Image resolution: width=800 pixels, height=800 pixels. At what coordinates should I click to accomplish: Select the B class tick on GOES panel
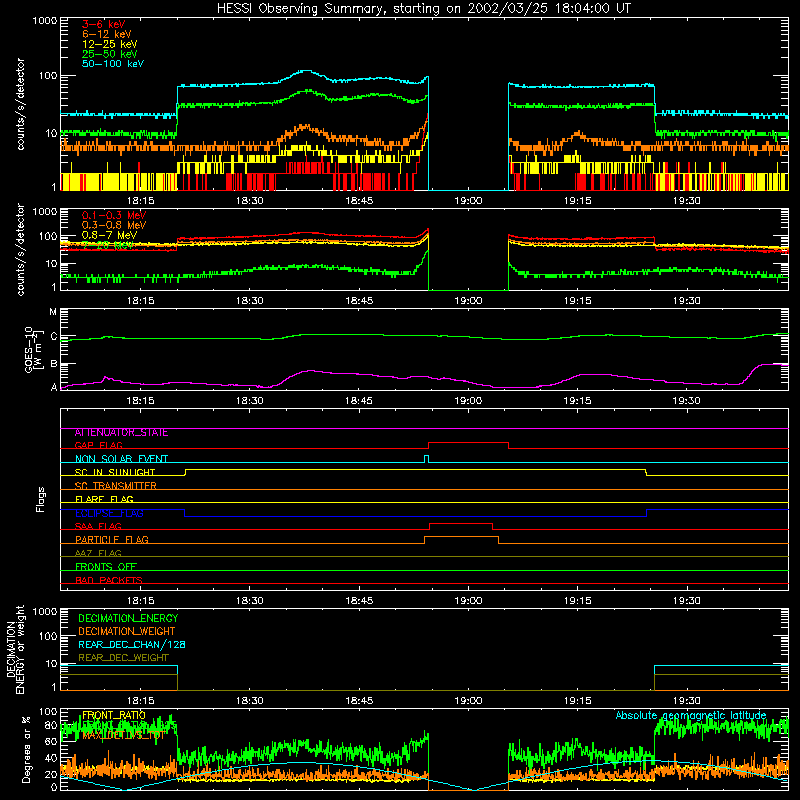pyautogui.click(x=54, y=364)
